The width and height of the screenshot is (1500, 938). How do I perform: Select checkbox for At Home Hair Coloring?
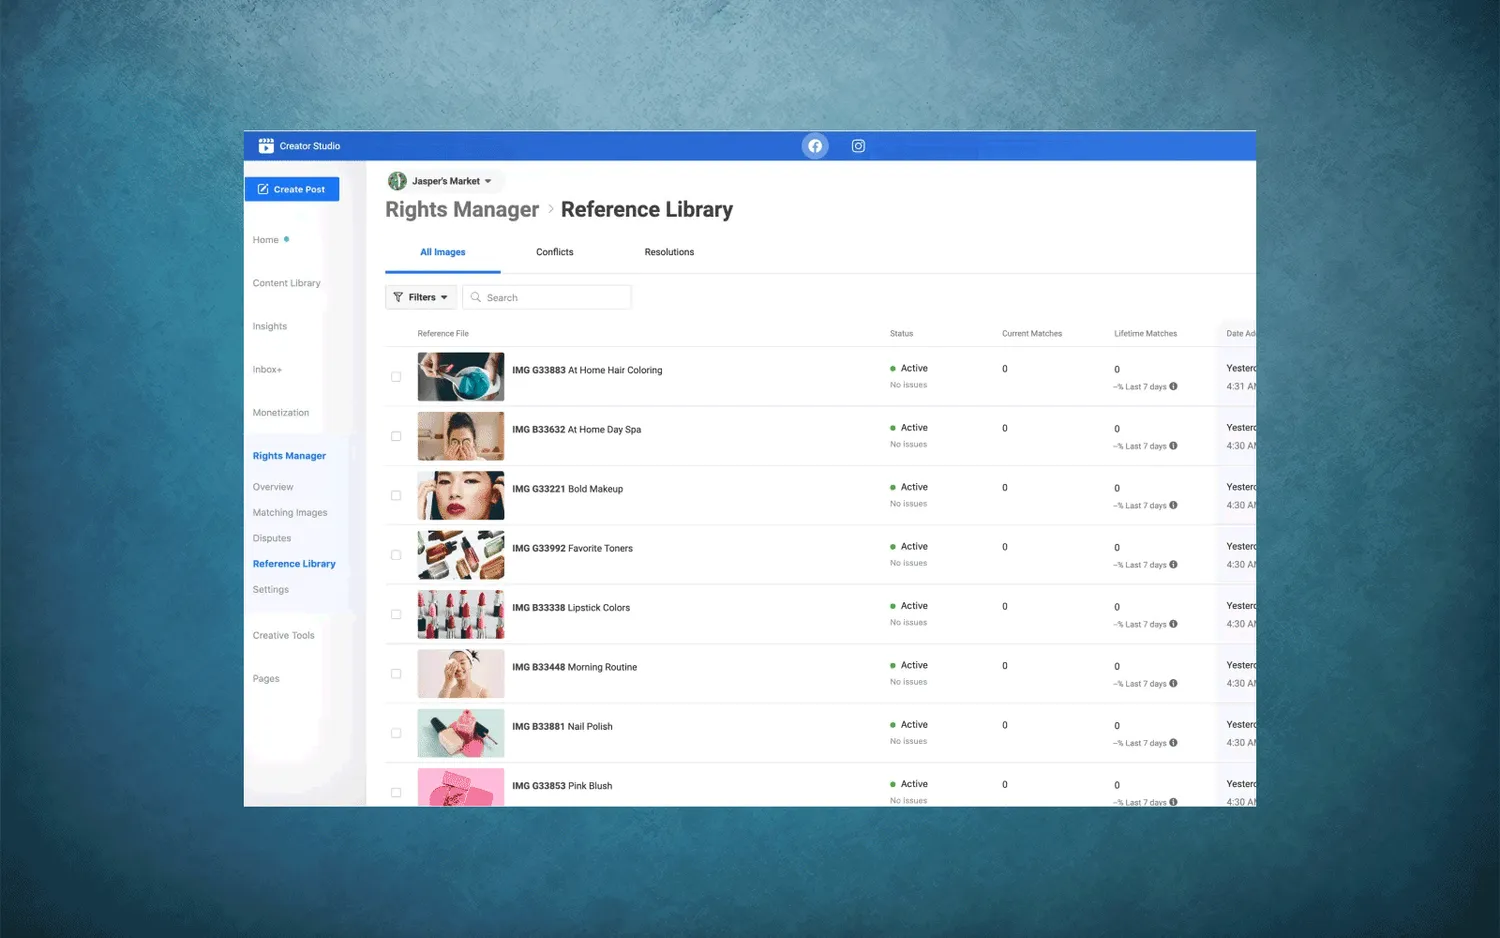point(396,377)
